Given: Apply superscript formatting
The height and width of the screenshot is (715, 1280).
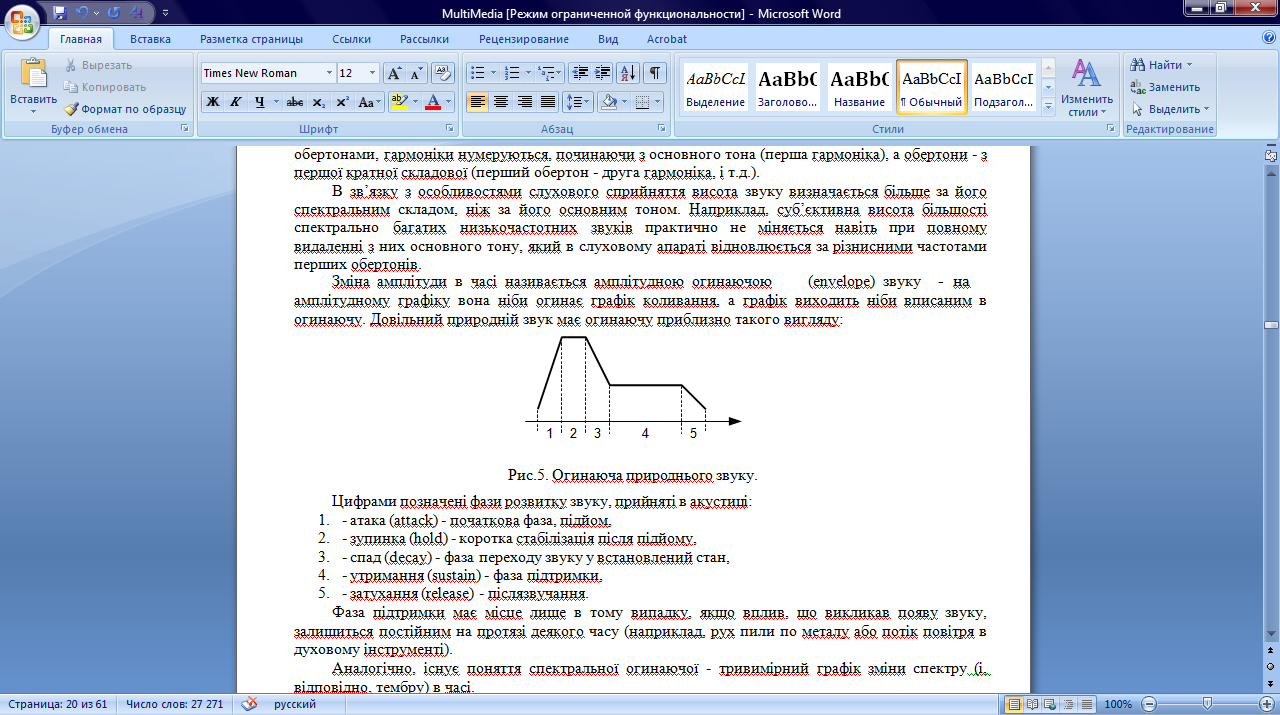Looking at the screenshot, I should 342,102.
